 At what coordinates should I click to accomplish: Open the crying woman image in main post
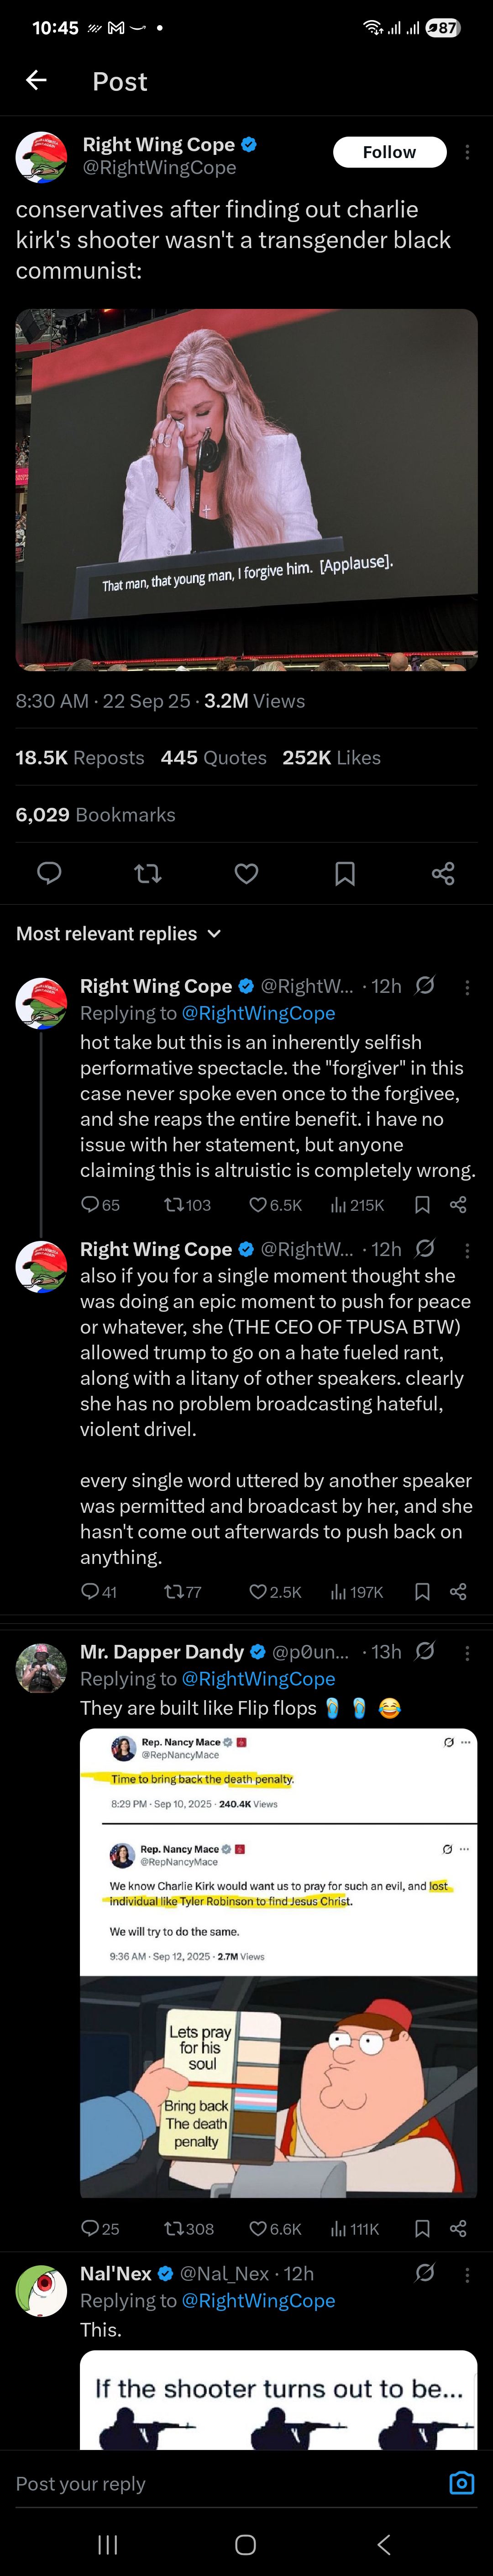point(246,489)
